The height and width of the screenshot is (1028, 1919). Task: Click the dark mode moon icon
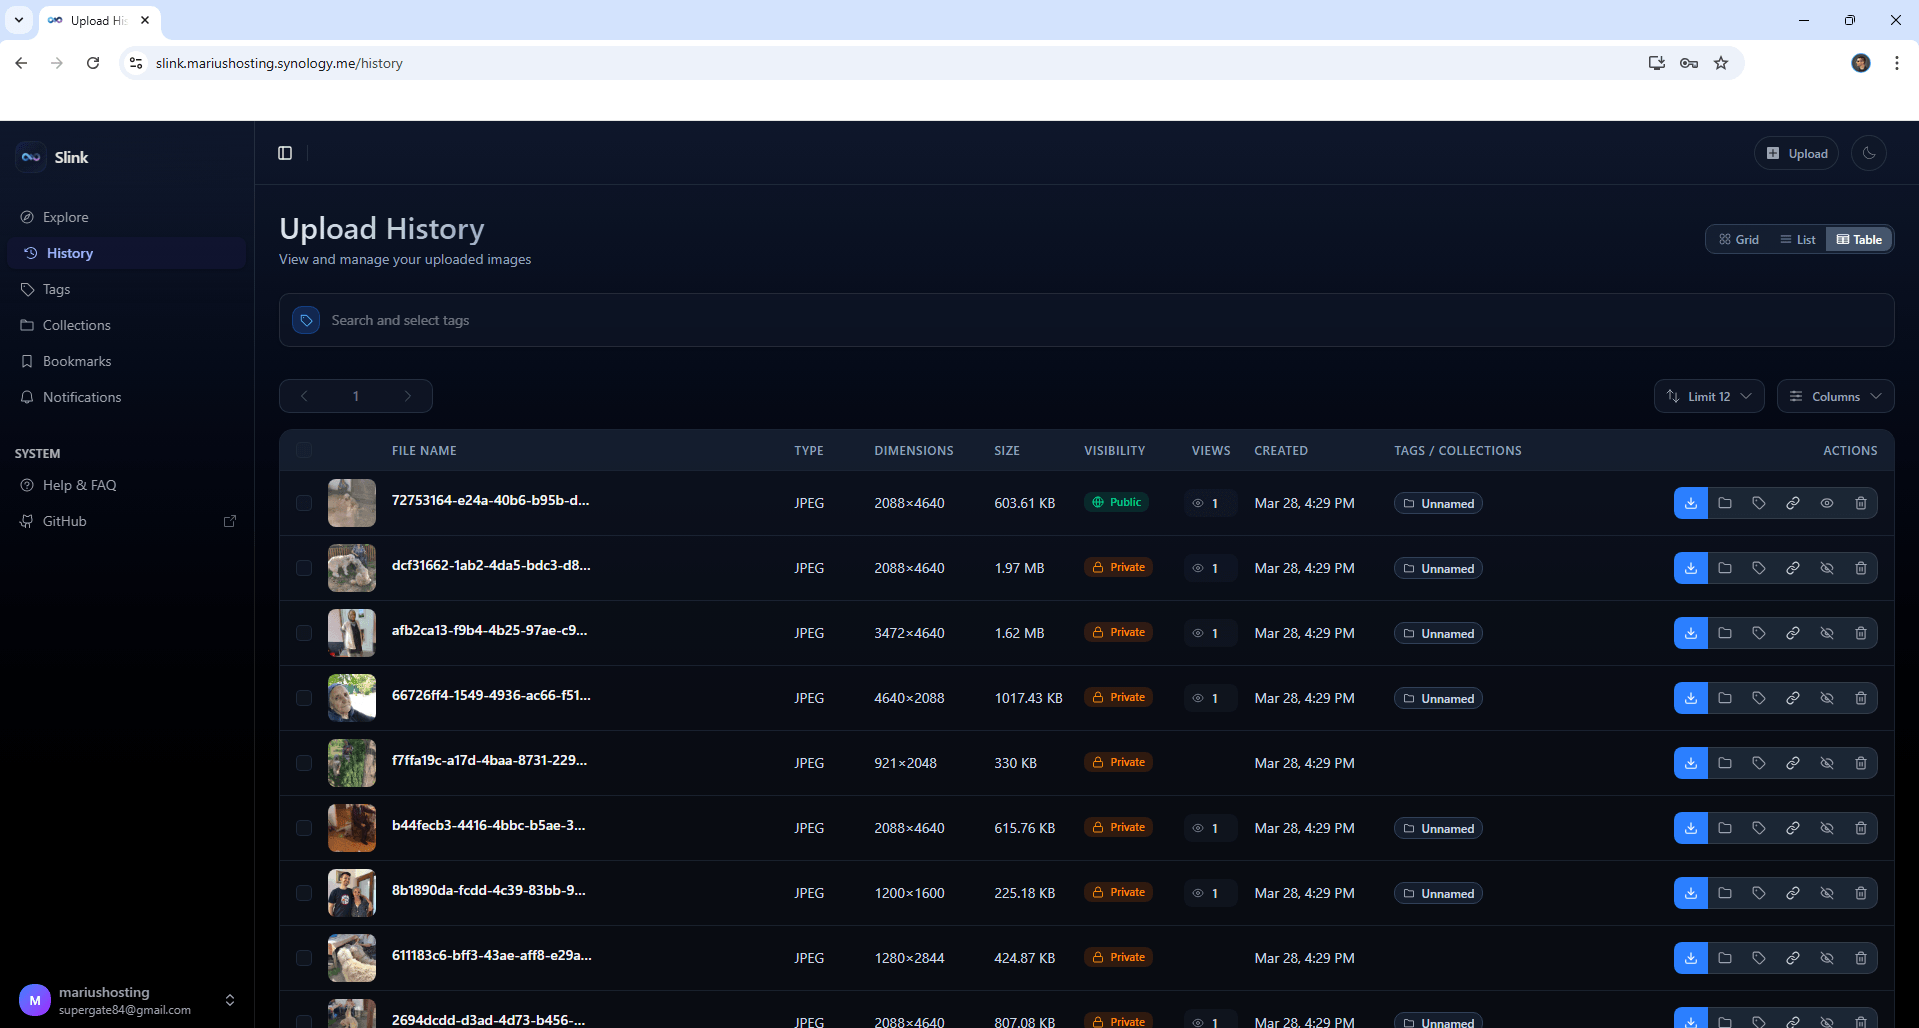[x=1868, y=153]
